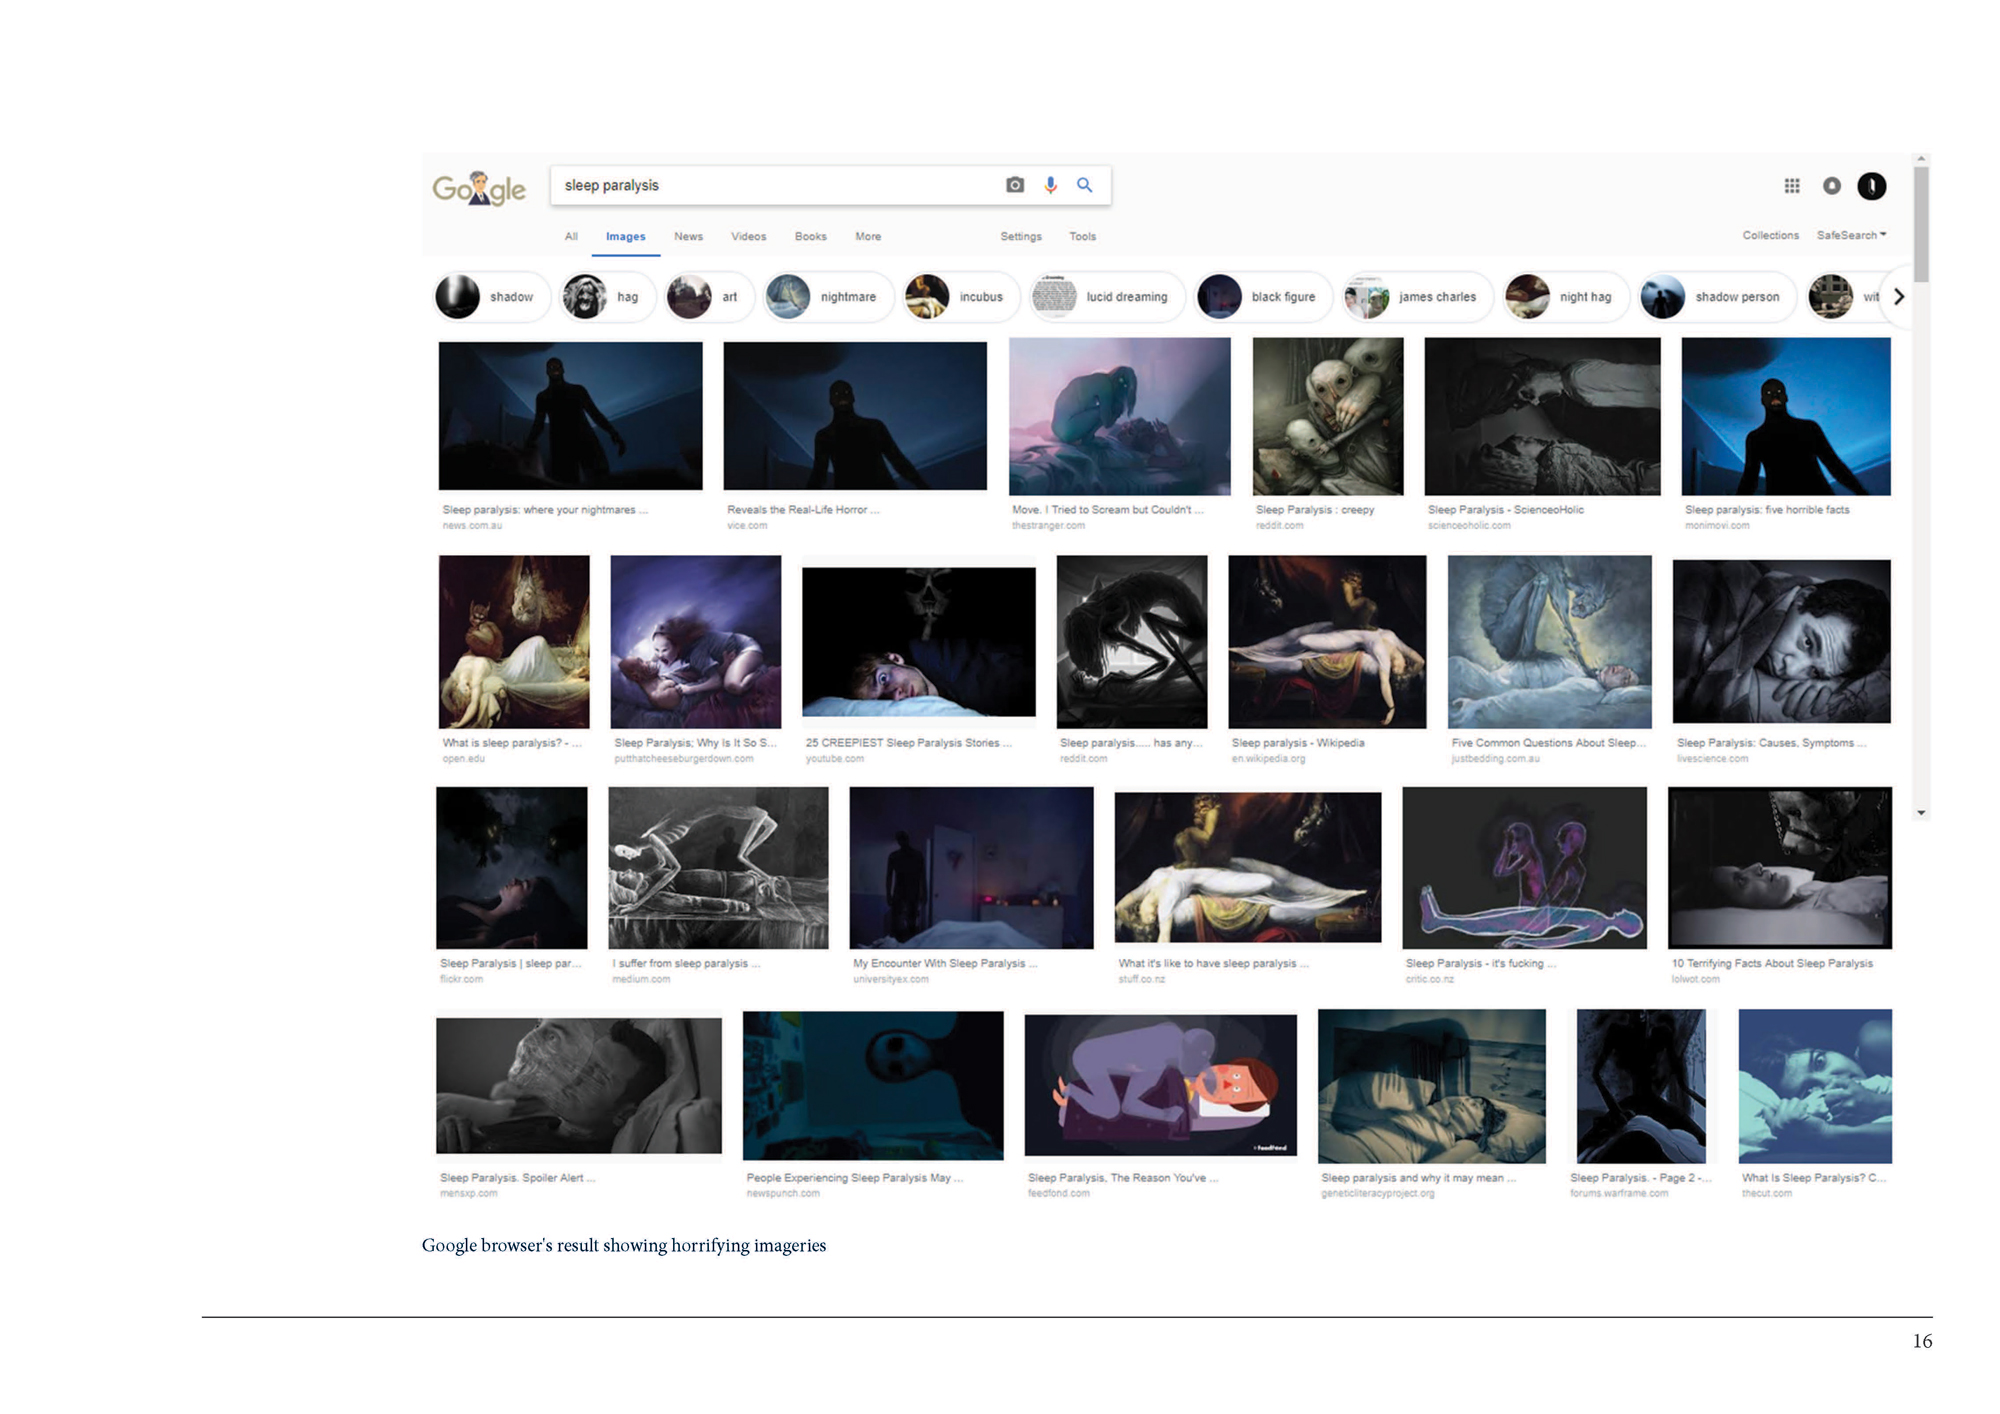Open the 'Sleep paralysis - Wikipedia' image result
This screenshot has height=1414, width=2000.
coord(1327,642)
